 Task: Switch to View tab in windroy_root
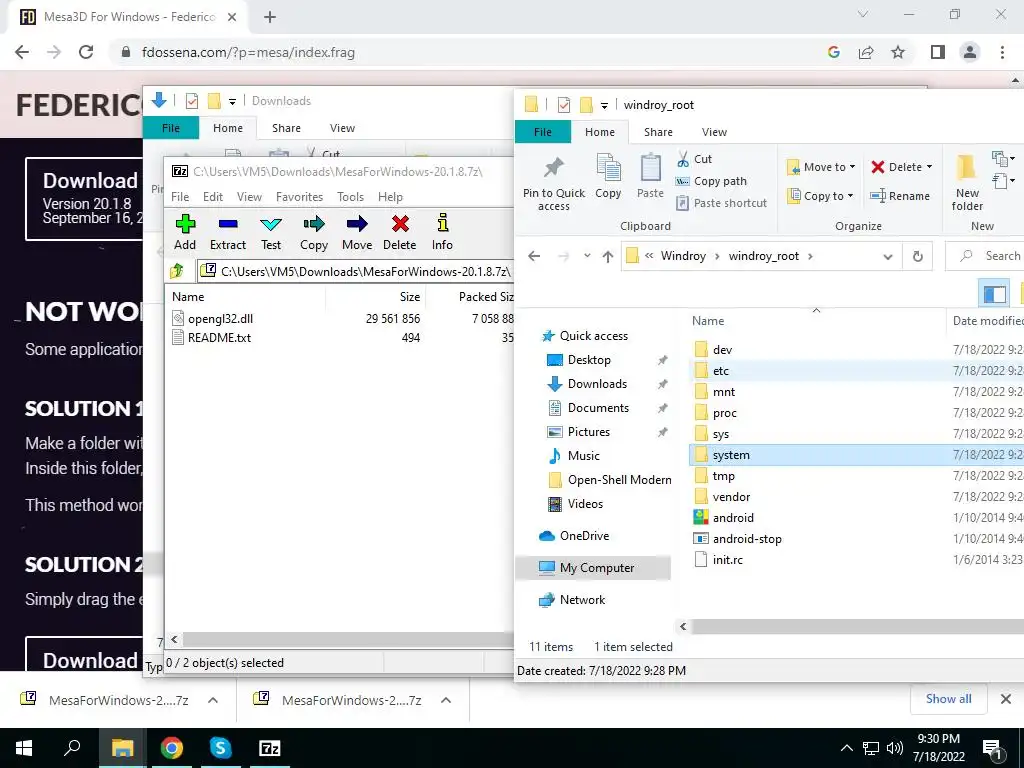[714, 132]
